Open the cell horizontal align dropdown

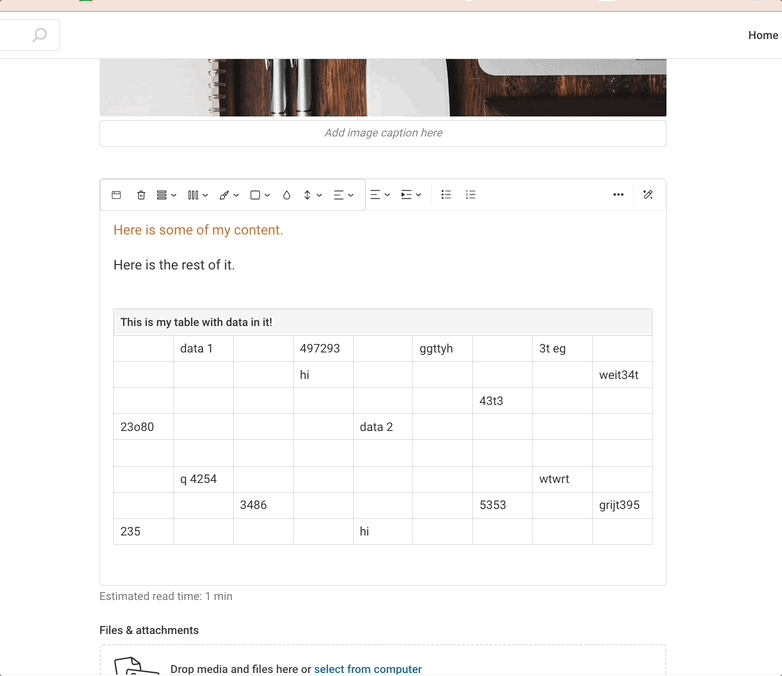pyautogui.click(x=344, y=195)
